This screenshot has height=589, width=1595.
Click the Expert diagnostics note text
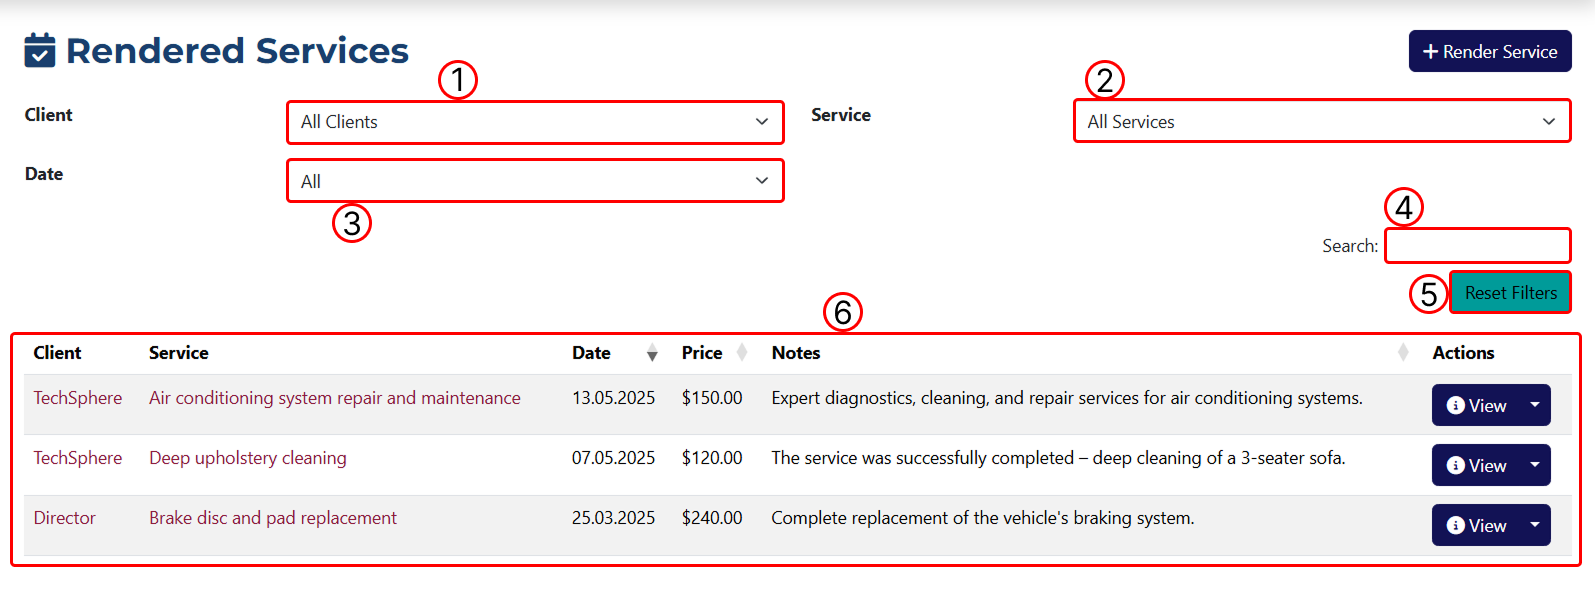point(1067,398)
